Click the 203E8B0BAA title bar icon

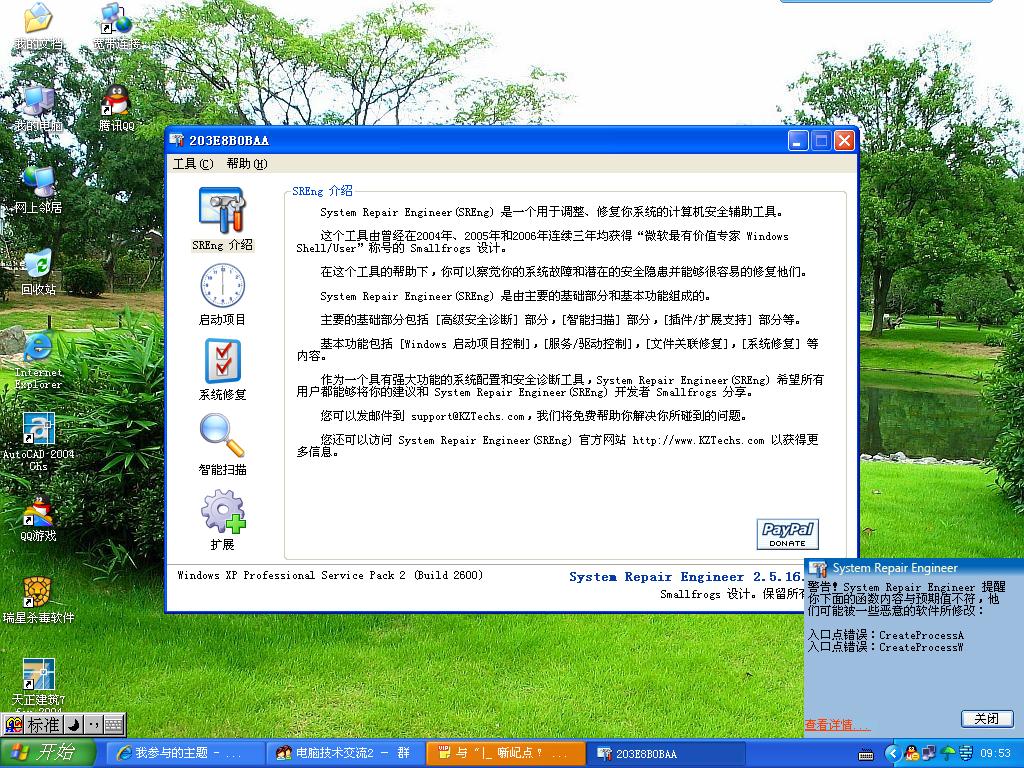coord(177,140)
